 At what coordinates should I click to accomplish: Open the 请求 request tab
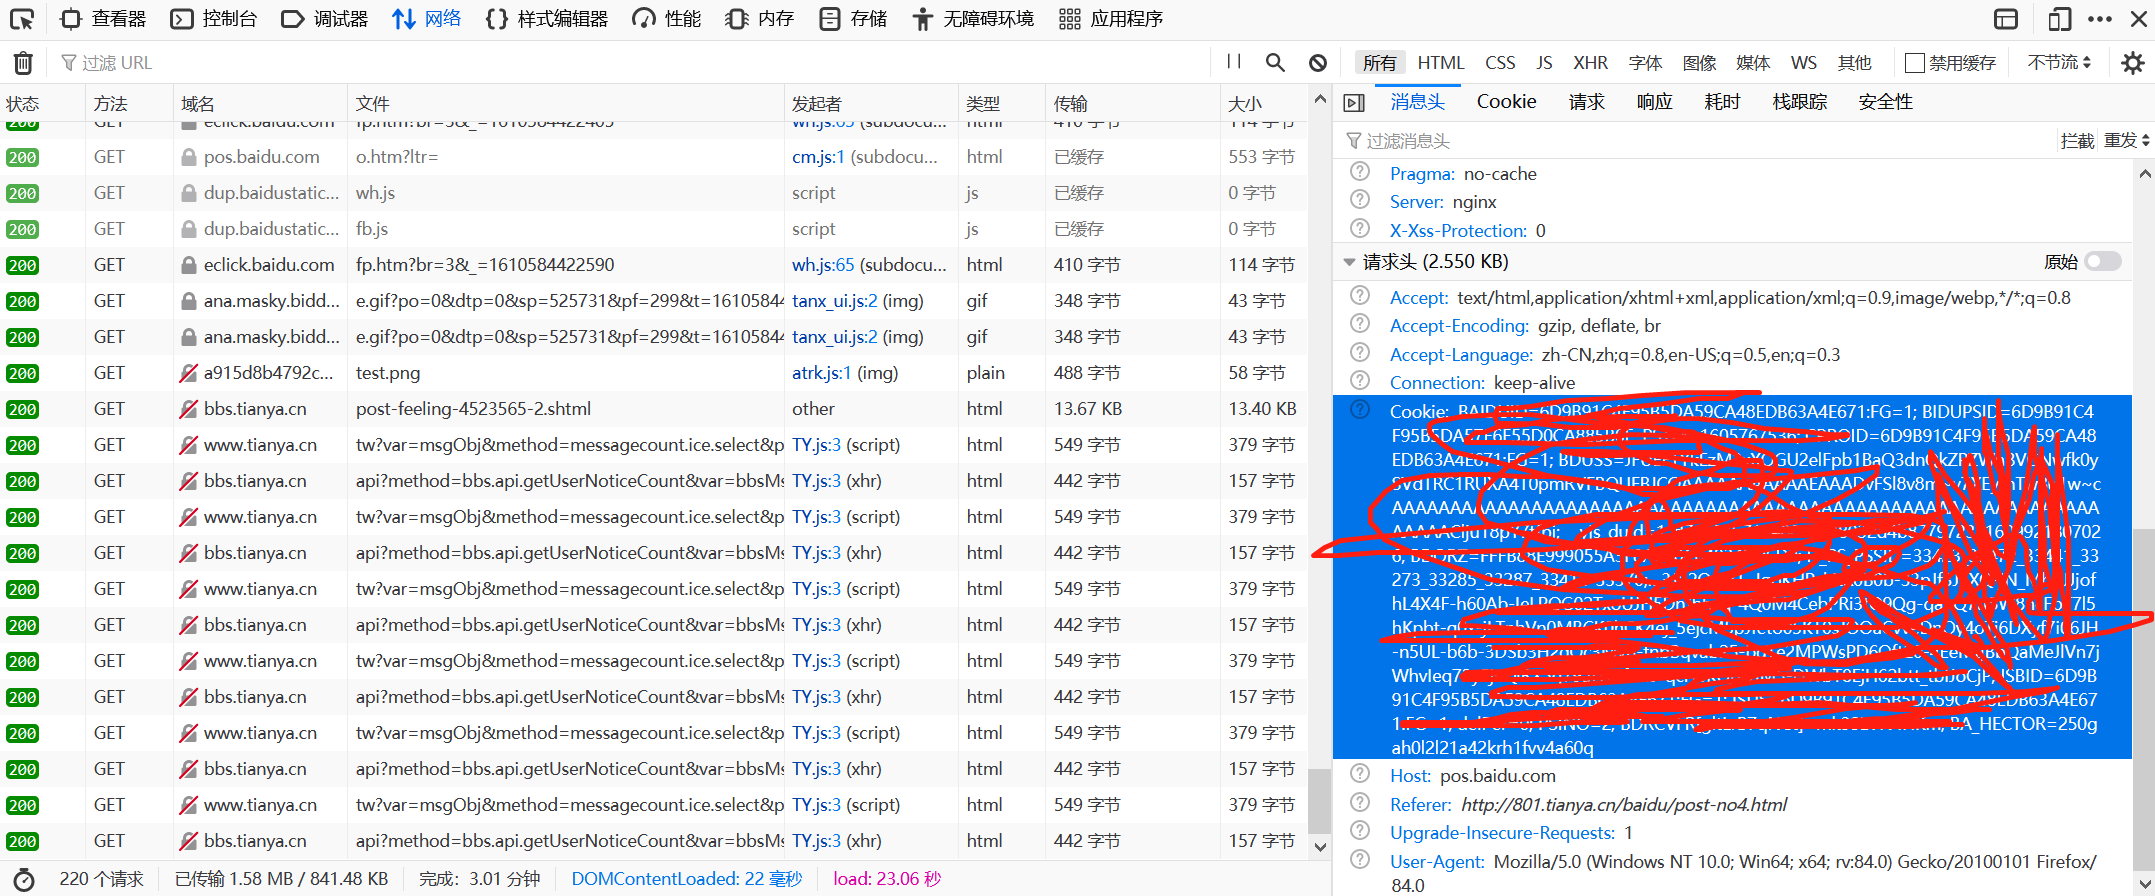tap(1586, 101)
